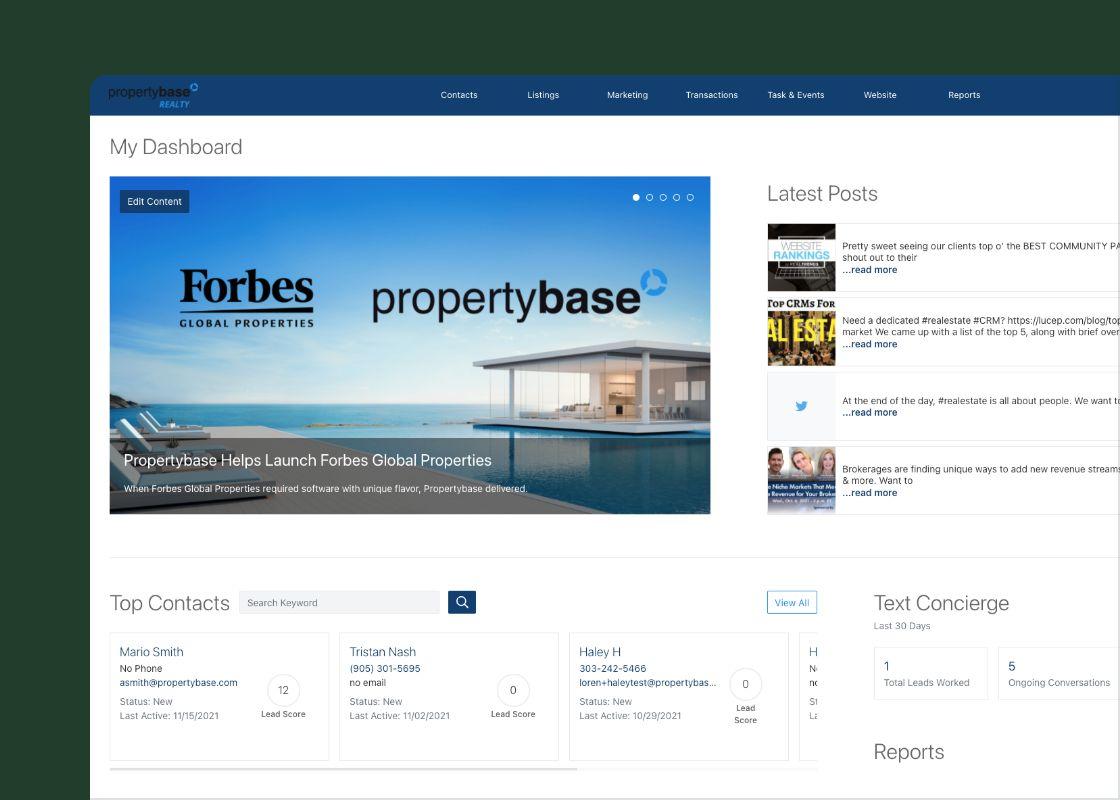Click read more on the Brokerages revenue post
Viewport: 1120px width, 800px height.
pos(869,493)
